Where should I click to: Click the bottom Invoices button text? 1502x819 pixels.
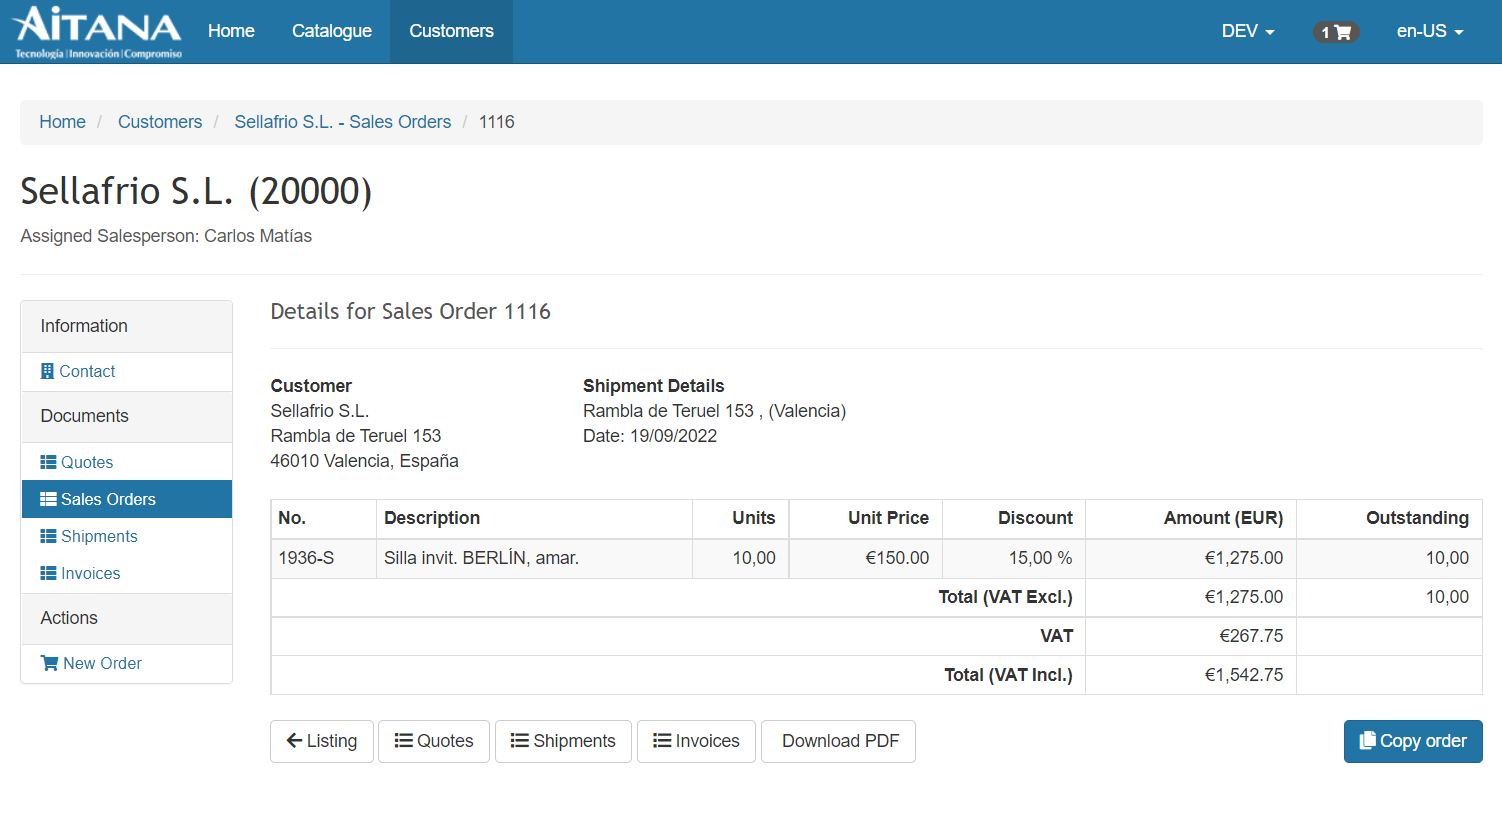click(707, 741)
